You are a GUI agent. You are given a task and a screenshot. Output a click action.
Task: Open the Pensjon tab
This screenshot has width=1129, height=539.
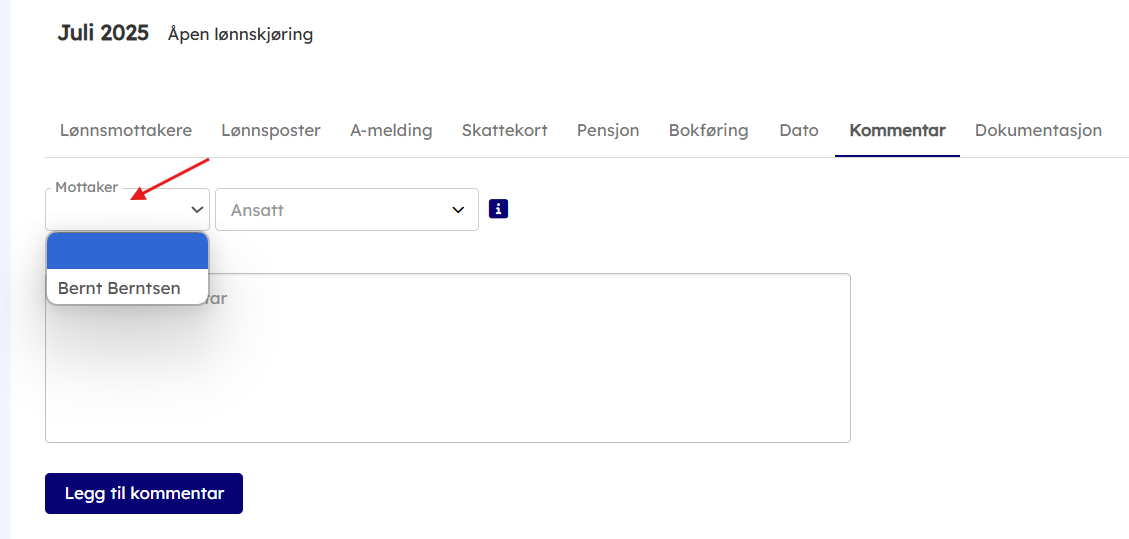click(608, 130)
